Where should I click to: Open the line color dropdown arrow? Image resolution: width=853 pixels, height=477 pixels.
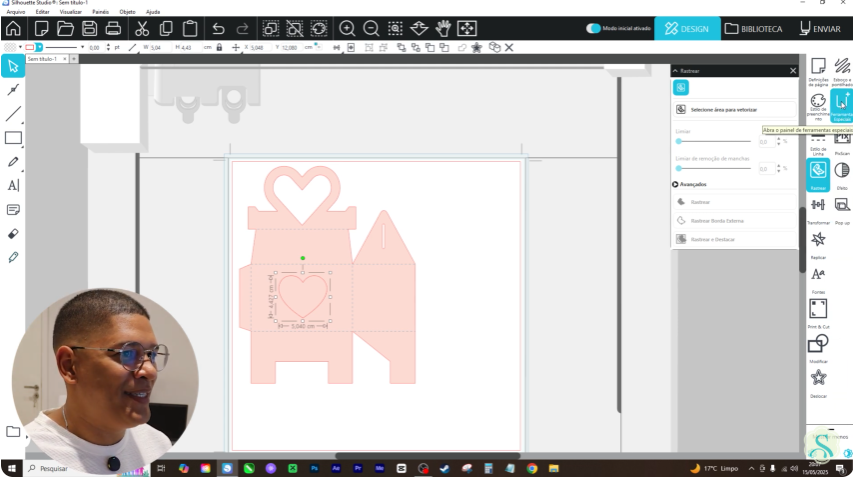[39, 47]
